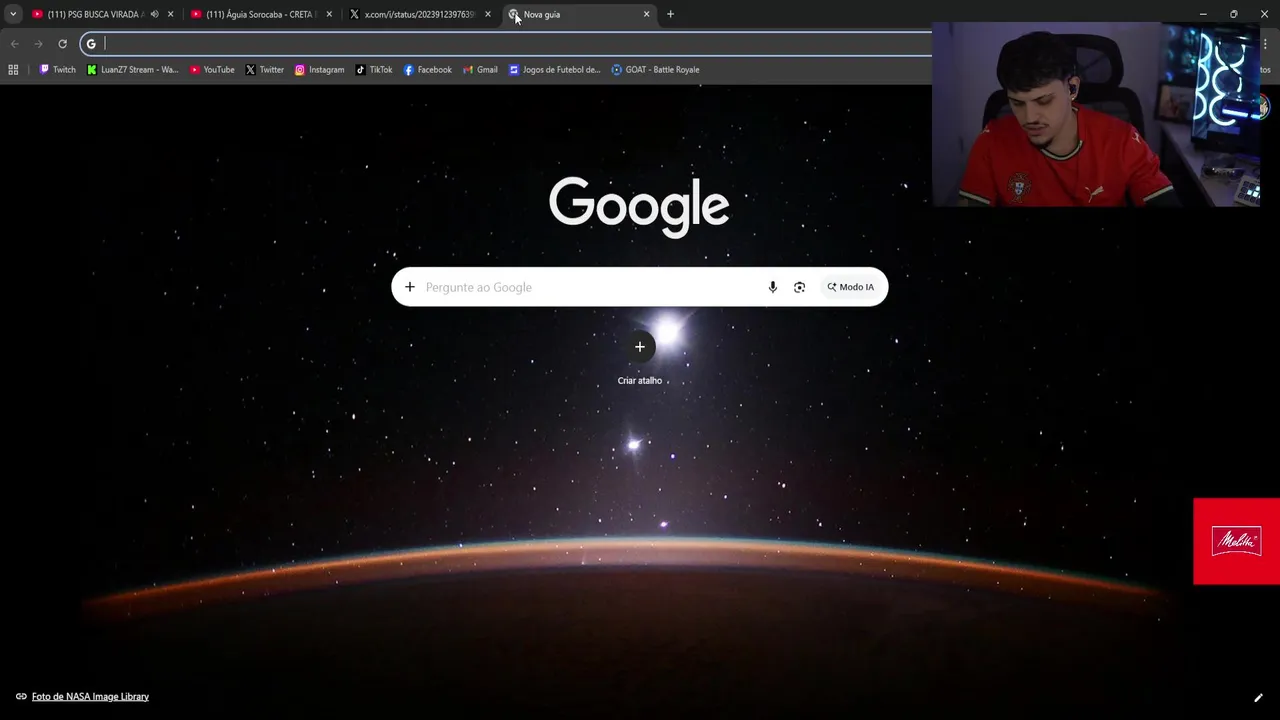Search by image with Lens icon
The height and width of the screenshot is (720, 1280).
click(799, 287)
